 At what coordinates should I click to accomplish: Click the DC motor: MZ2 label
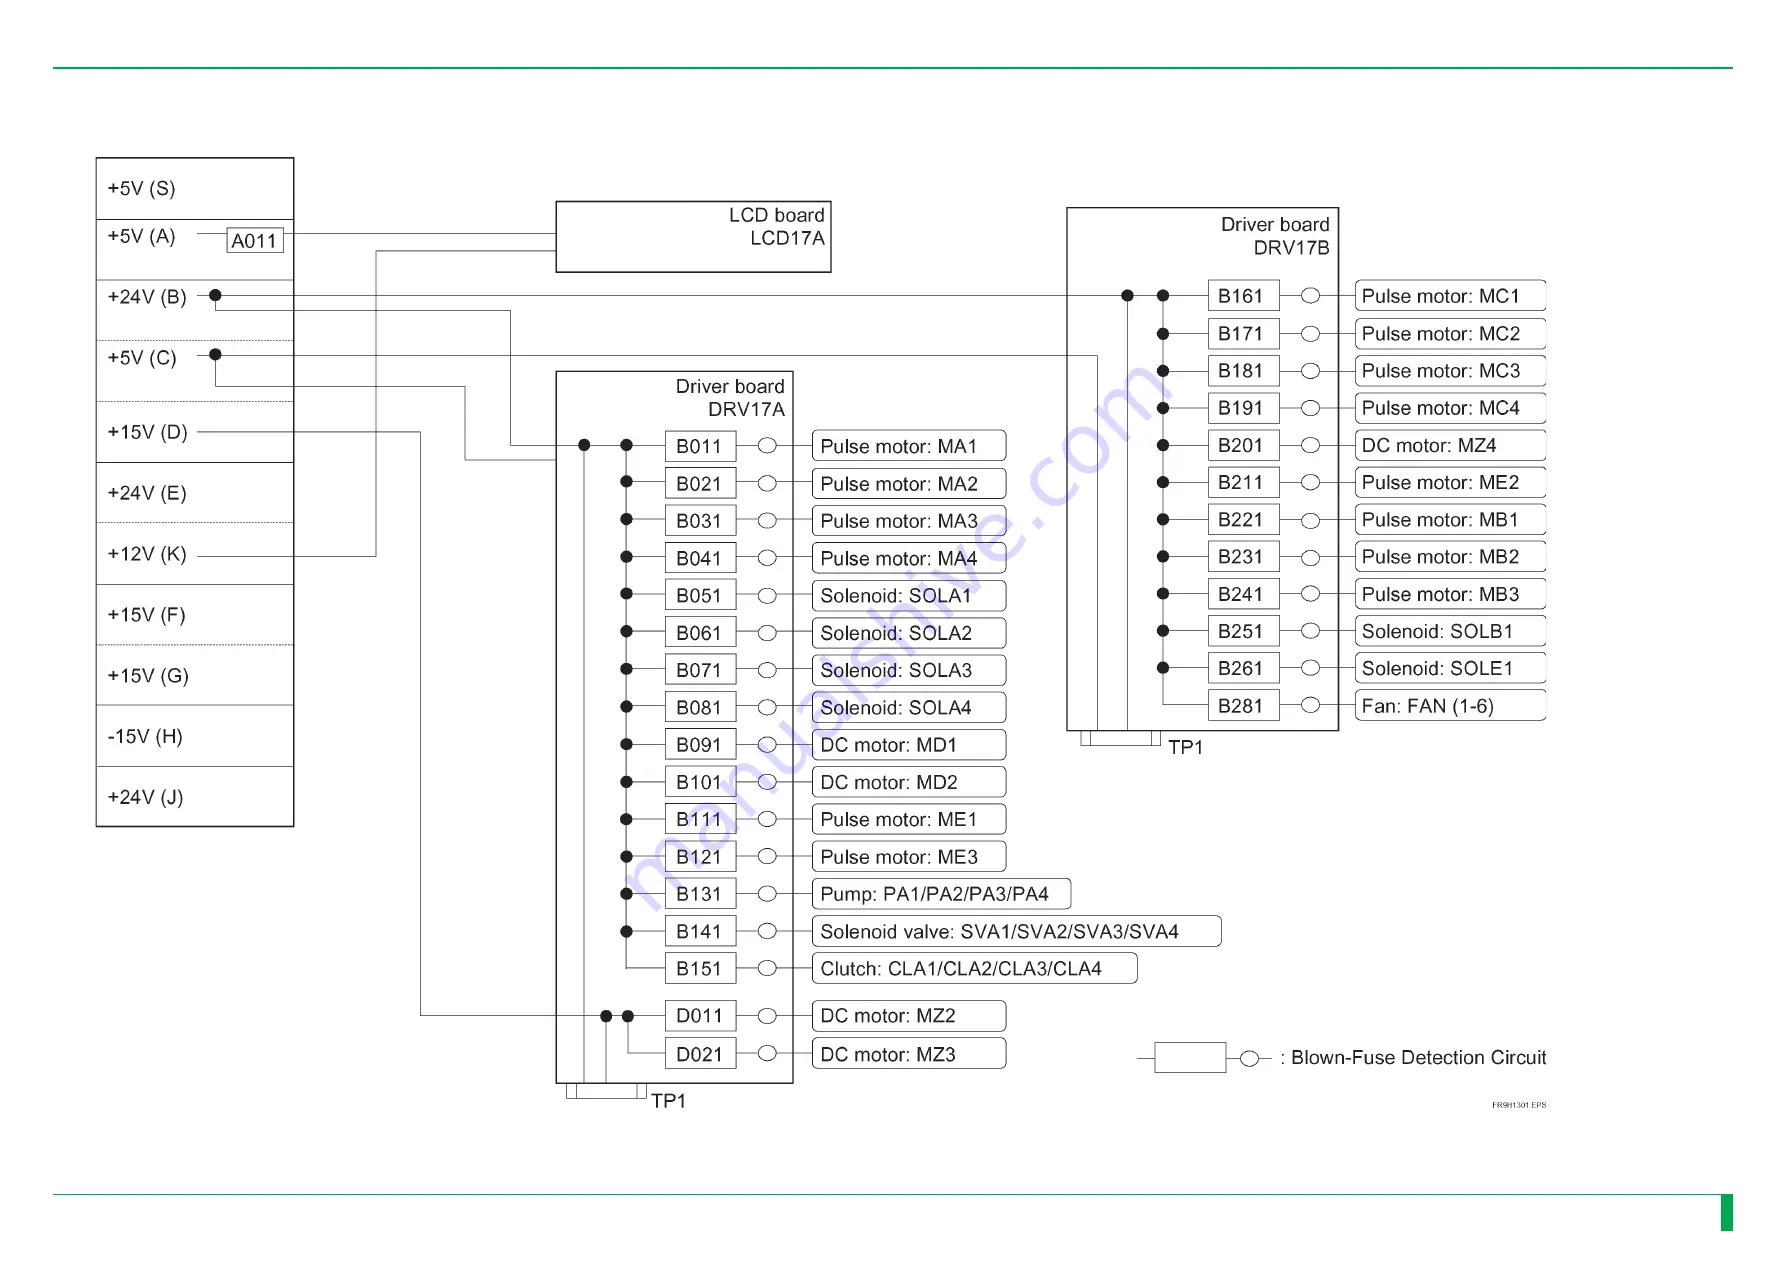click(909, 1016)
